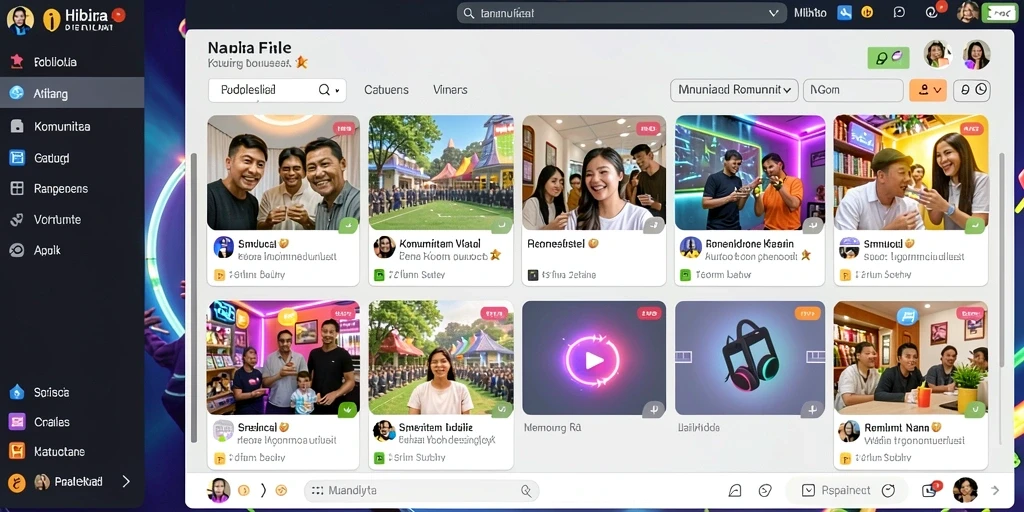Open the Apolk sidebar entry
Screen dimensions: 1024x512
[x=72, y=250]
